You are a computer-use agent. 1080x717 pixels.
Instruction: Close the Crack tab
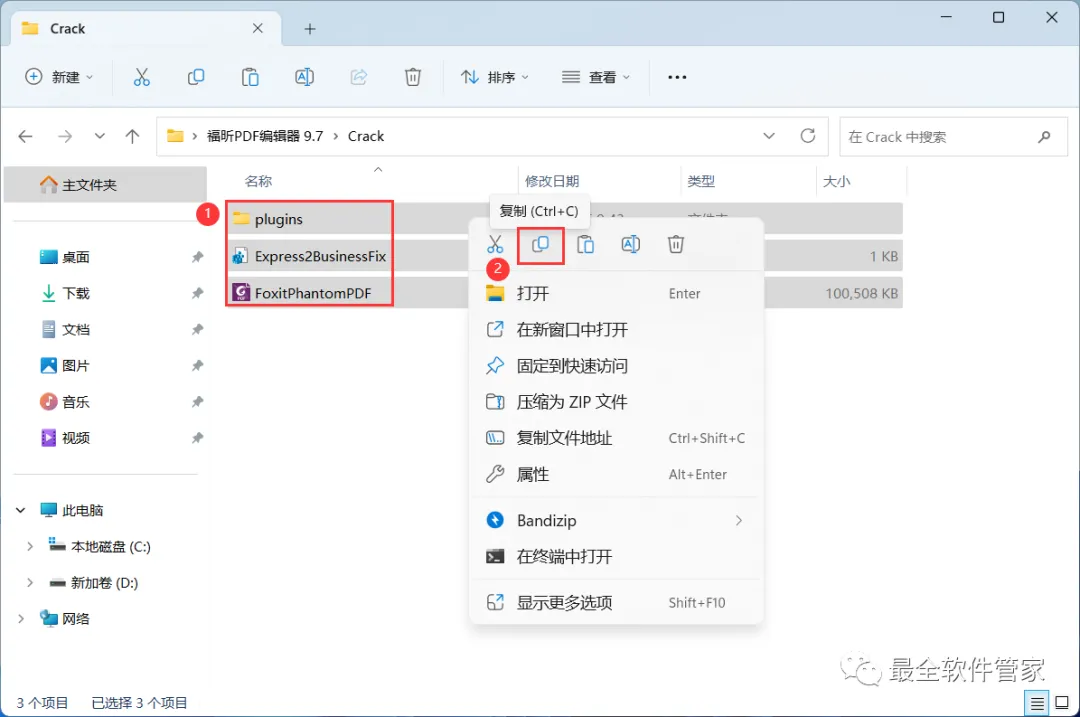258,28
